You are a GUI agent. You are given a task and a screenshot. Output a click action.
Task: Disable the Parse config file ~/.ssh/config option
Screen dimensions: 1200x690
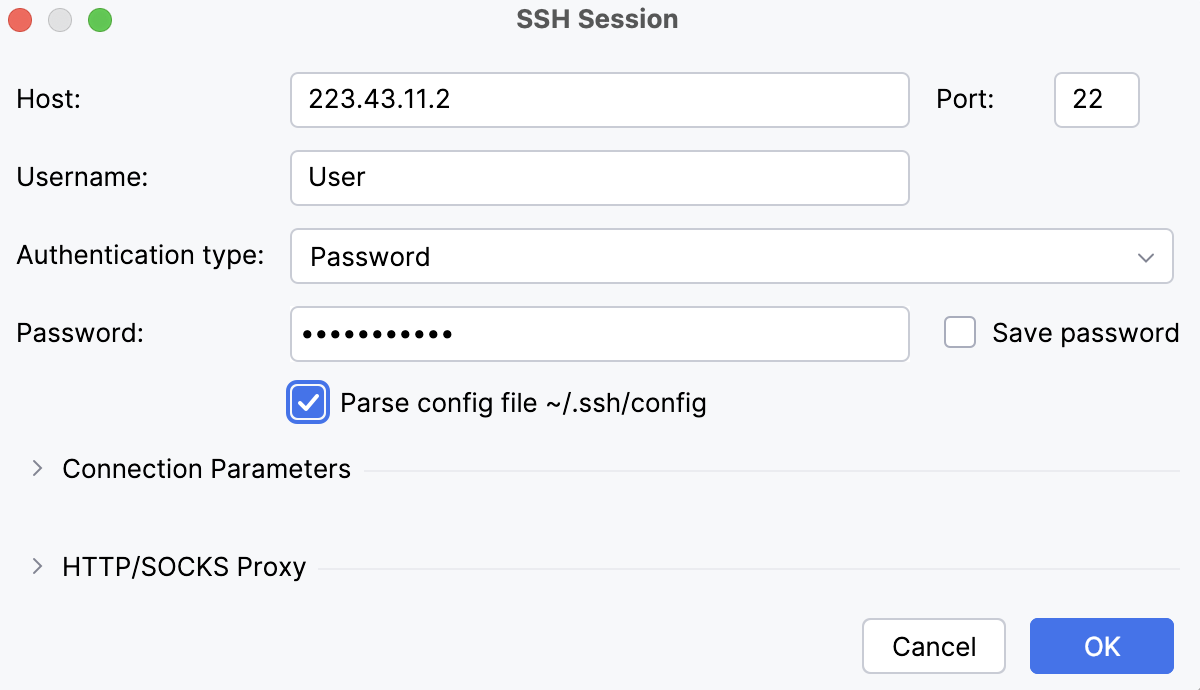click(308, 402)
